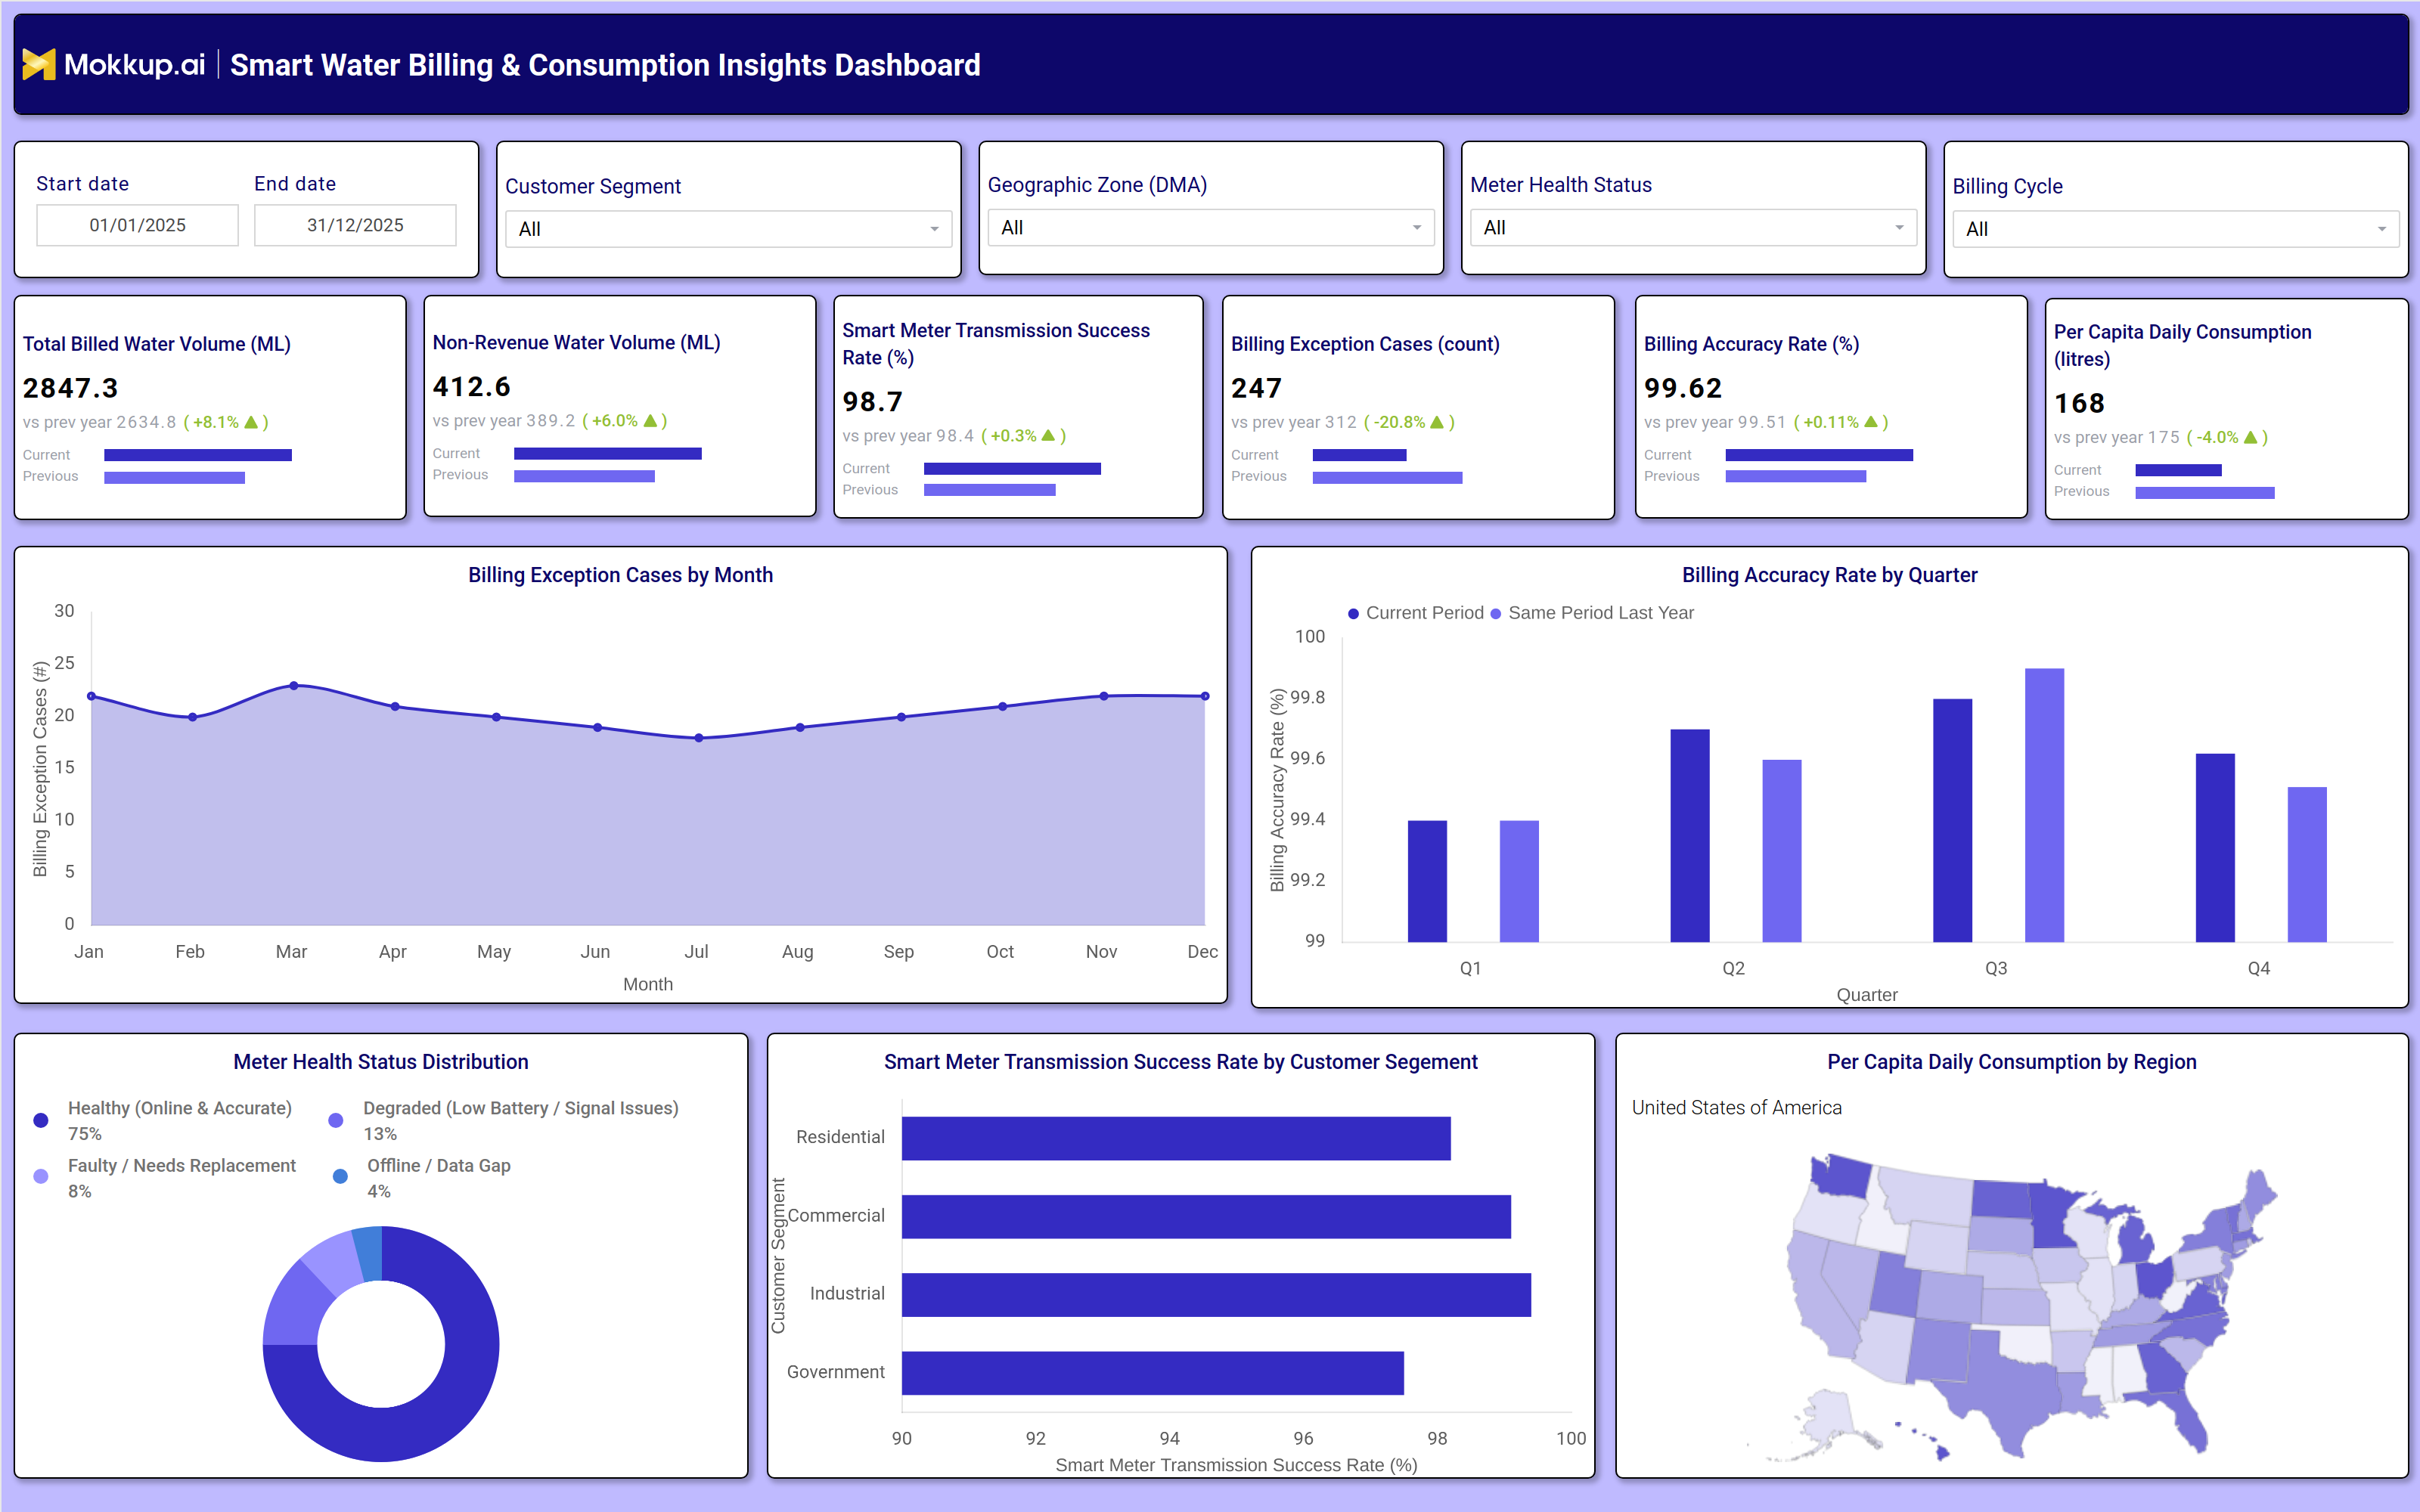Image resolution: width=2420 pixels, height=1512 pixels.
Task: Click the Billing Accuracy Rate value 99.62
Action: pos(1683,388)
